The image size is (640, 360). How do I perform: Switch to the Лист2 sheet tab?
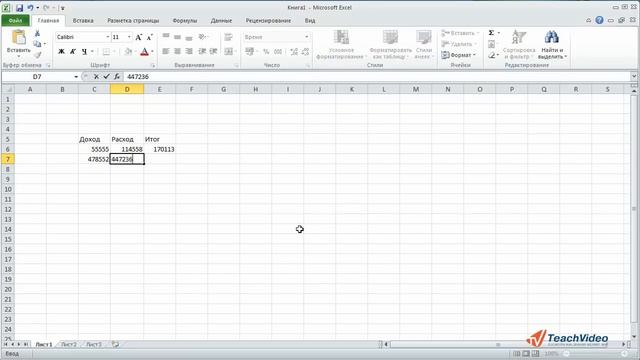click(69, 344)
